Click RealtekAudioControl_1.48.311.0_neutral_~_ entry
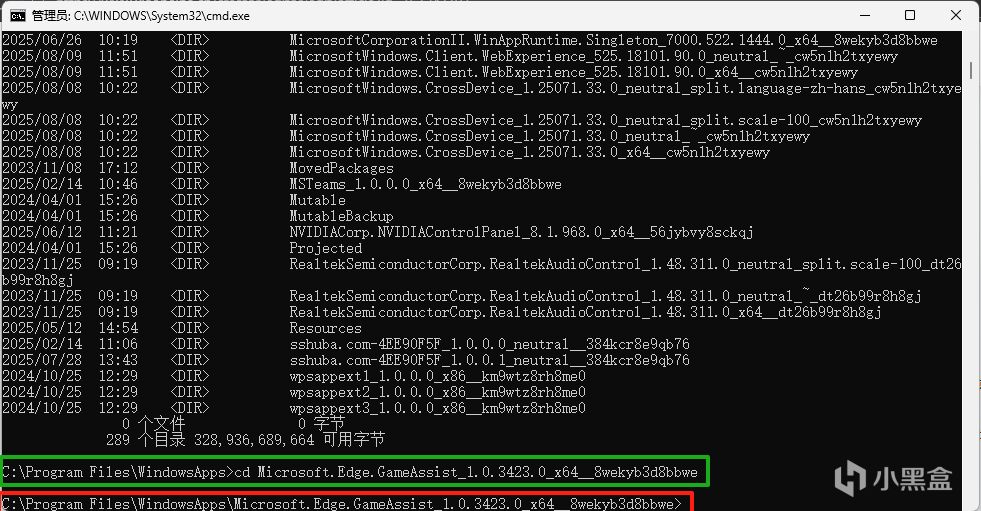The width and height of the screenshot is (981, 511). 605,296
